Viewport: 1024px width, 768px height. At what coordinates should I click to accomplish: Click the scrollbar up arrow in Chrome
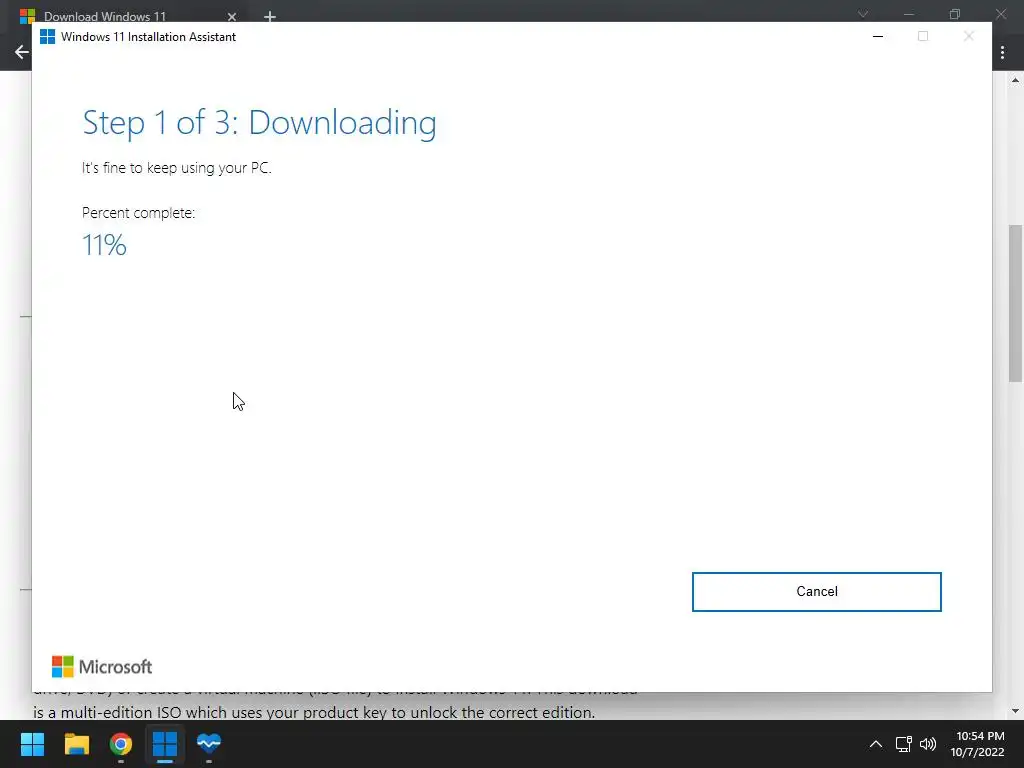click(1015, 80)
